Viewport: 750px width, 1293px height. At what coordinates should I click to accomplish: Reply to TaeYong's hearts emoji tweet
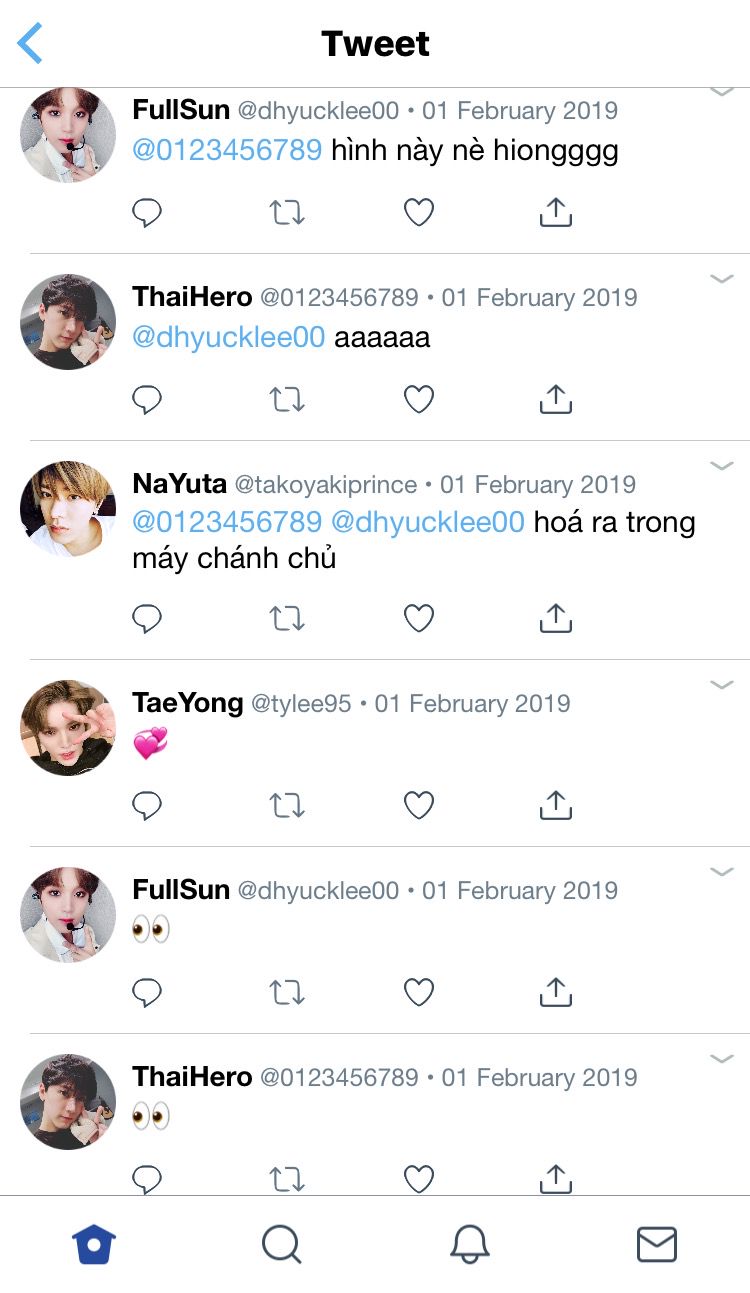click(147, 805)
